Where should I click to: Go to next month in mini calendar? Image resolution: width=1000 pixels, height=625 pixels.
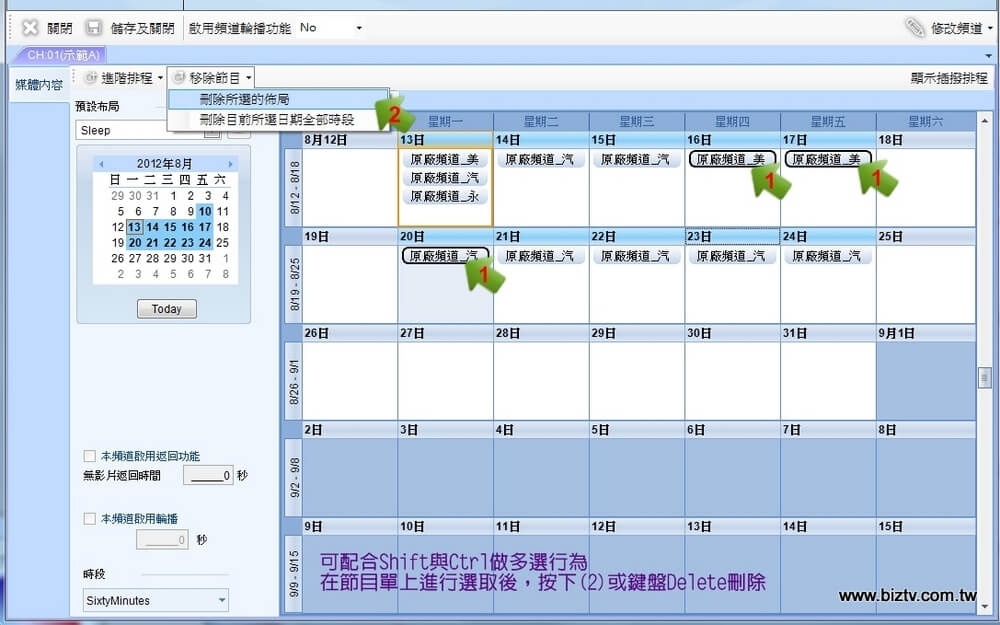point(231,164)
